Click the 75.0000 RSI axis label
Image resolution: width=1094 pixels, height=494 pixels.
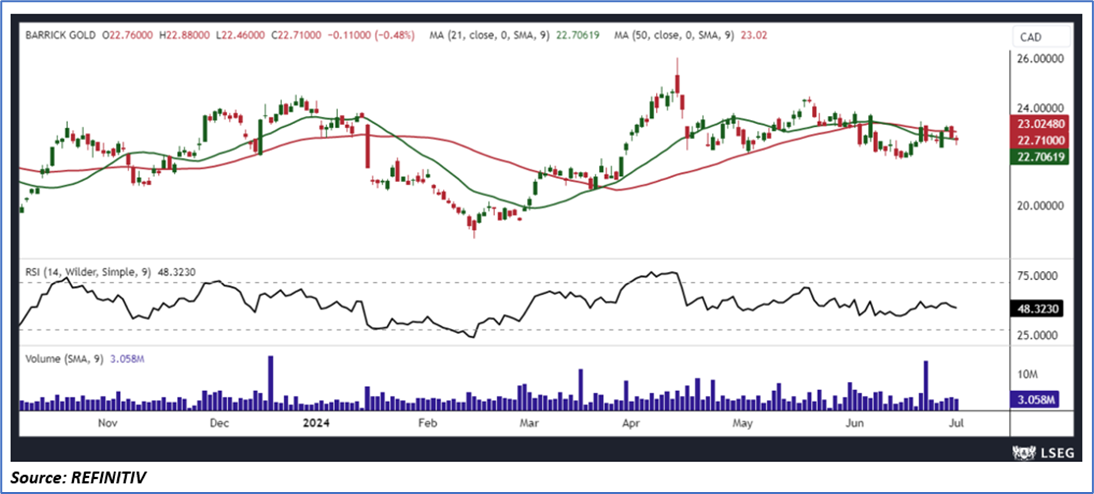click(1039, 276)
